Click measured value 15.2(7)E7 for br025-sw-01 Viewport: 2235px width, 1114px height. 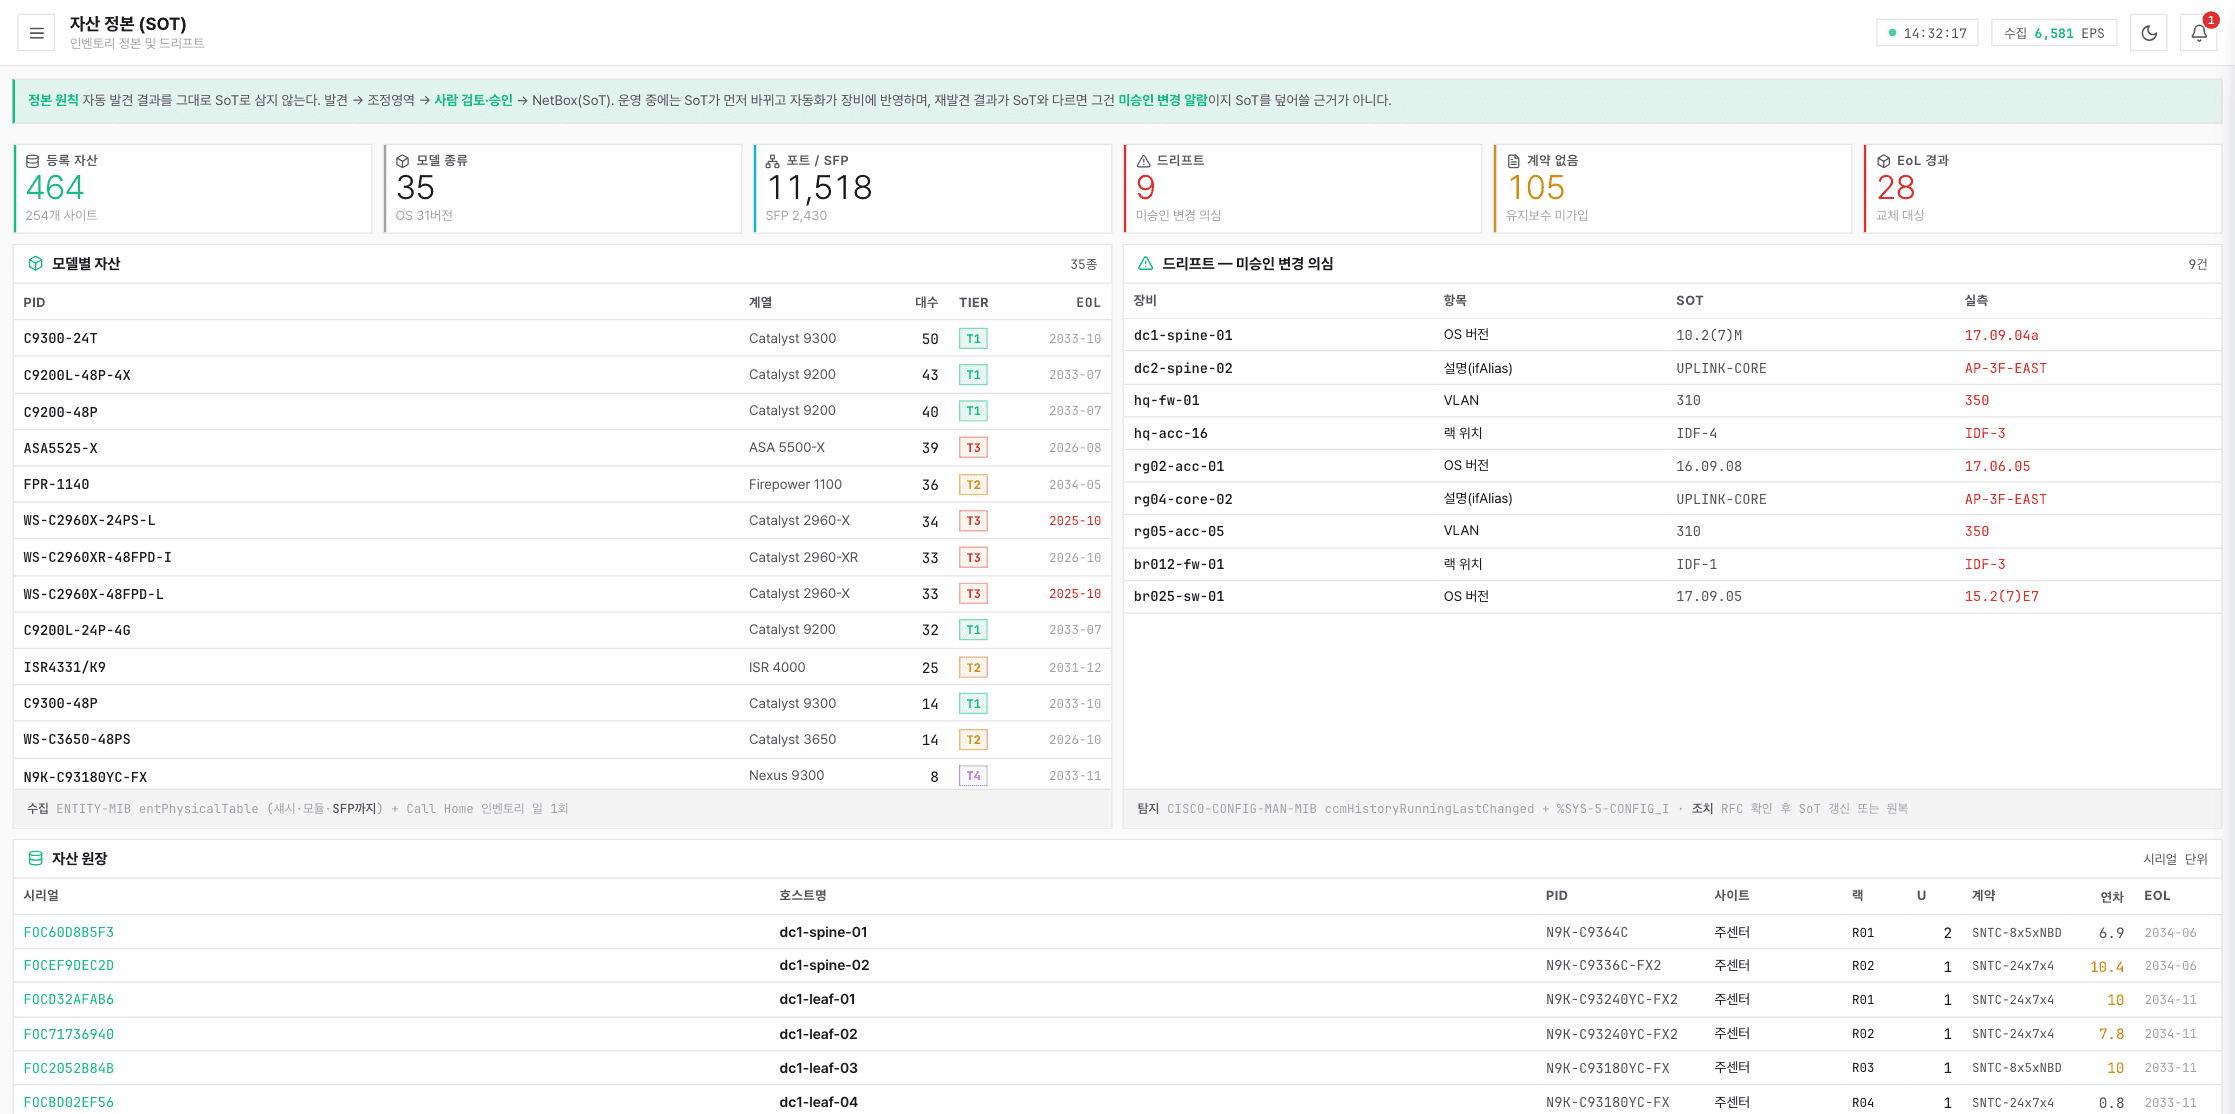[x=2001, y=596]
